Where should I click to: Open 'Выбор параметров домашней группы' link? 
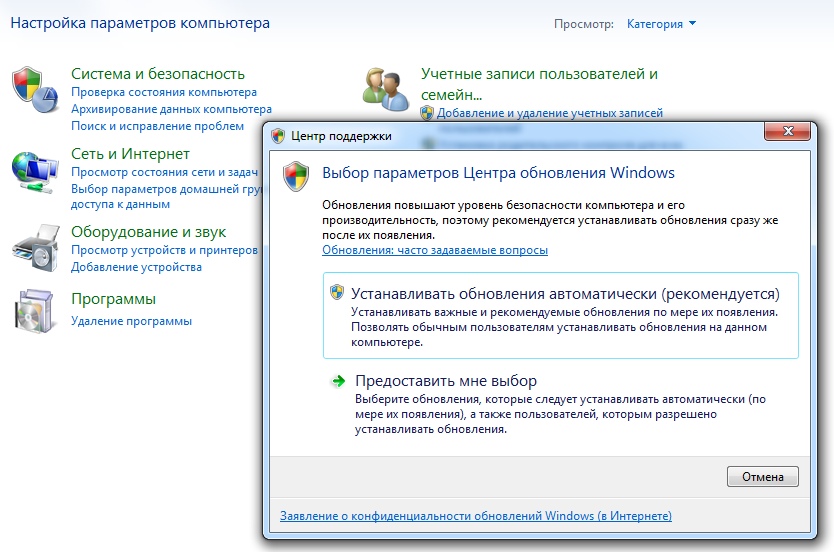166,196
